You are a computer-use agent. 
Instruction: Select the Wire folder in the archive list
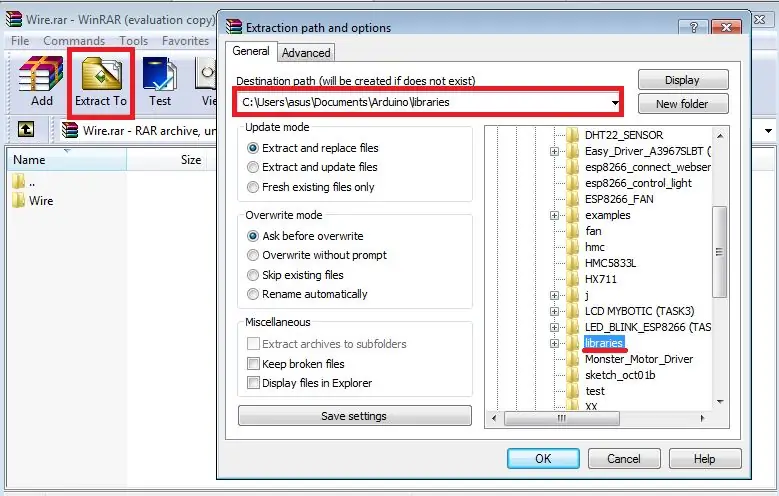pos(33,201)
